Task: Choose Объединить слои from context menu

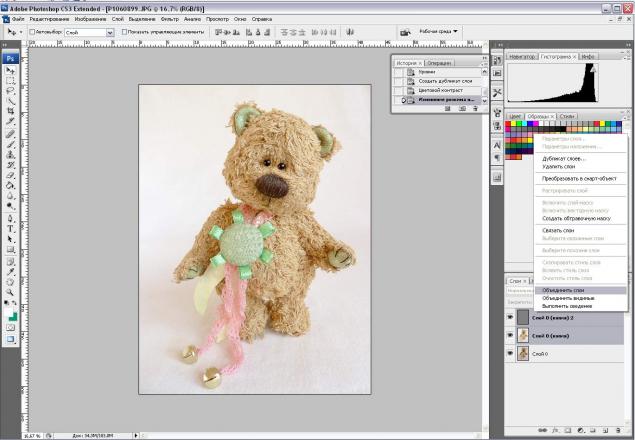Action: click(563, 290)
